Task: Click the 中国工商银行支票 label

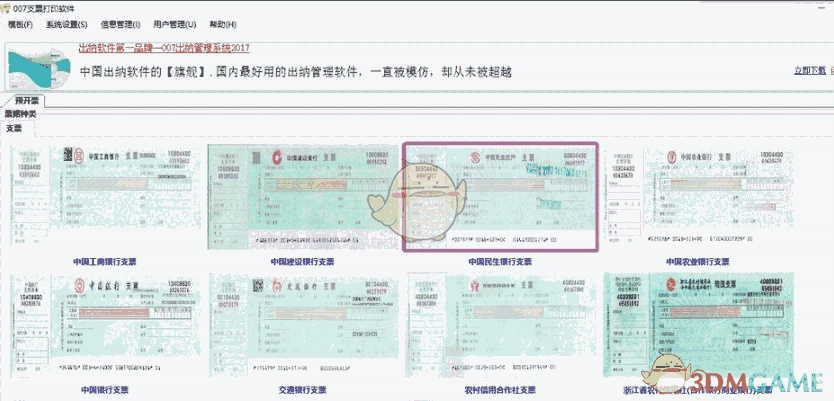Action: tap(104, 262)
